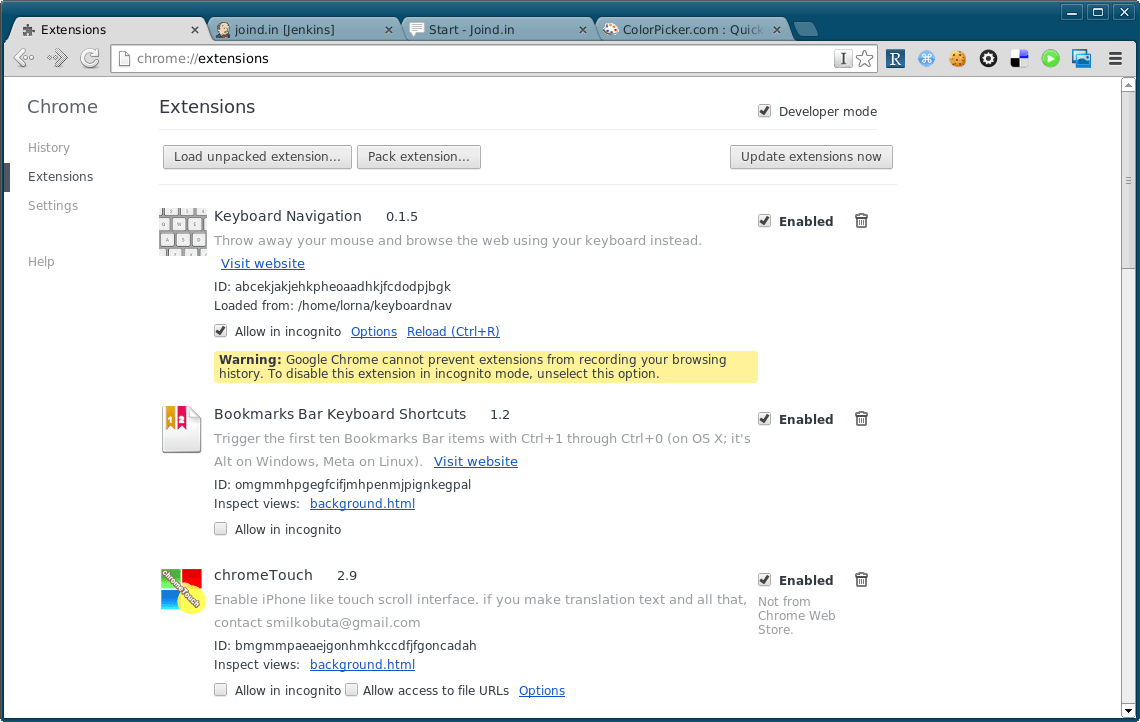The width and height of the screenshot is (1140, 722).
Task: Click the dark gear extension icon
Action: point(988,58)
